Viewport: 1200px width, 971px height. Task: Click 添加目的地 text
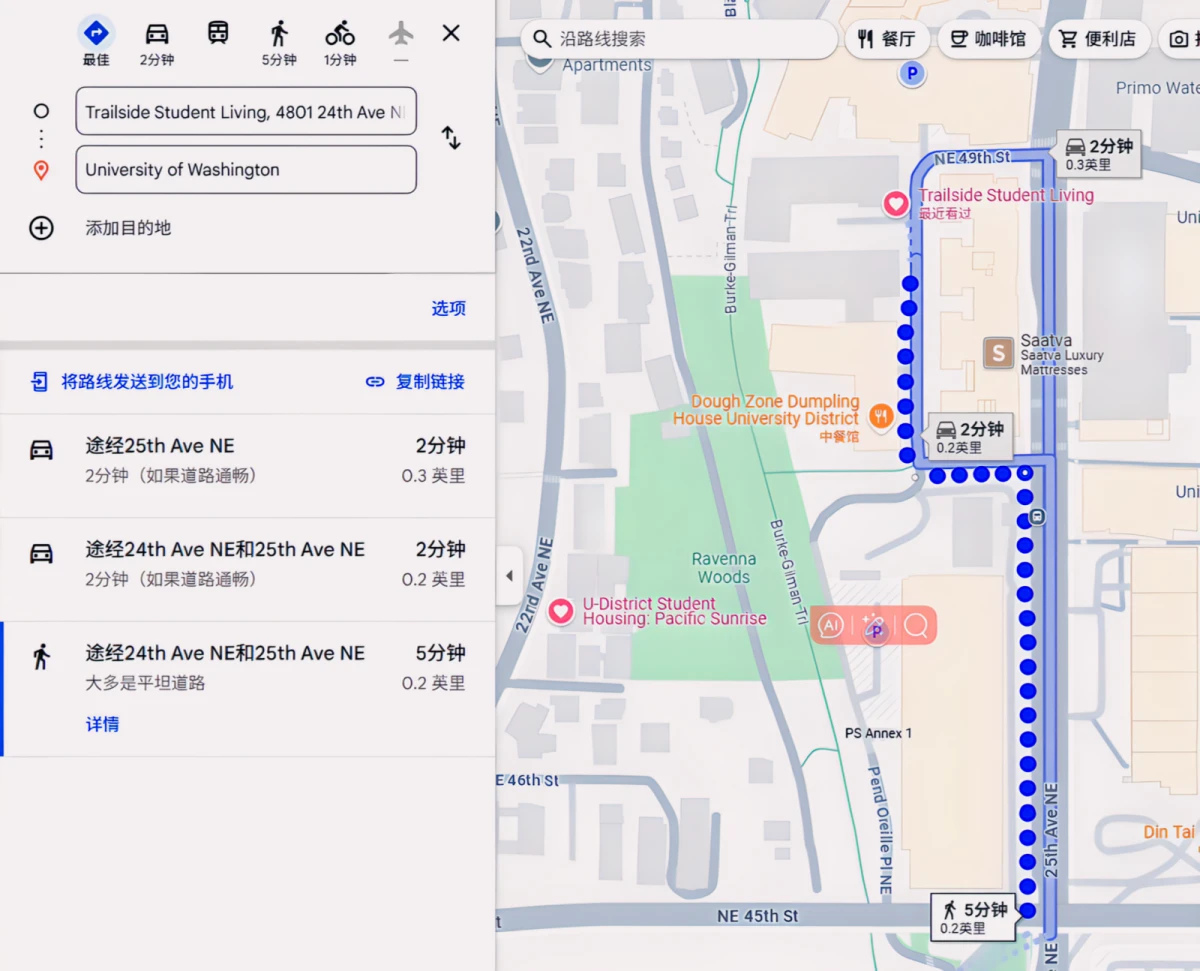128,228
